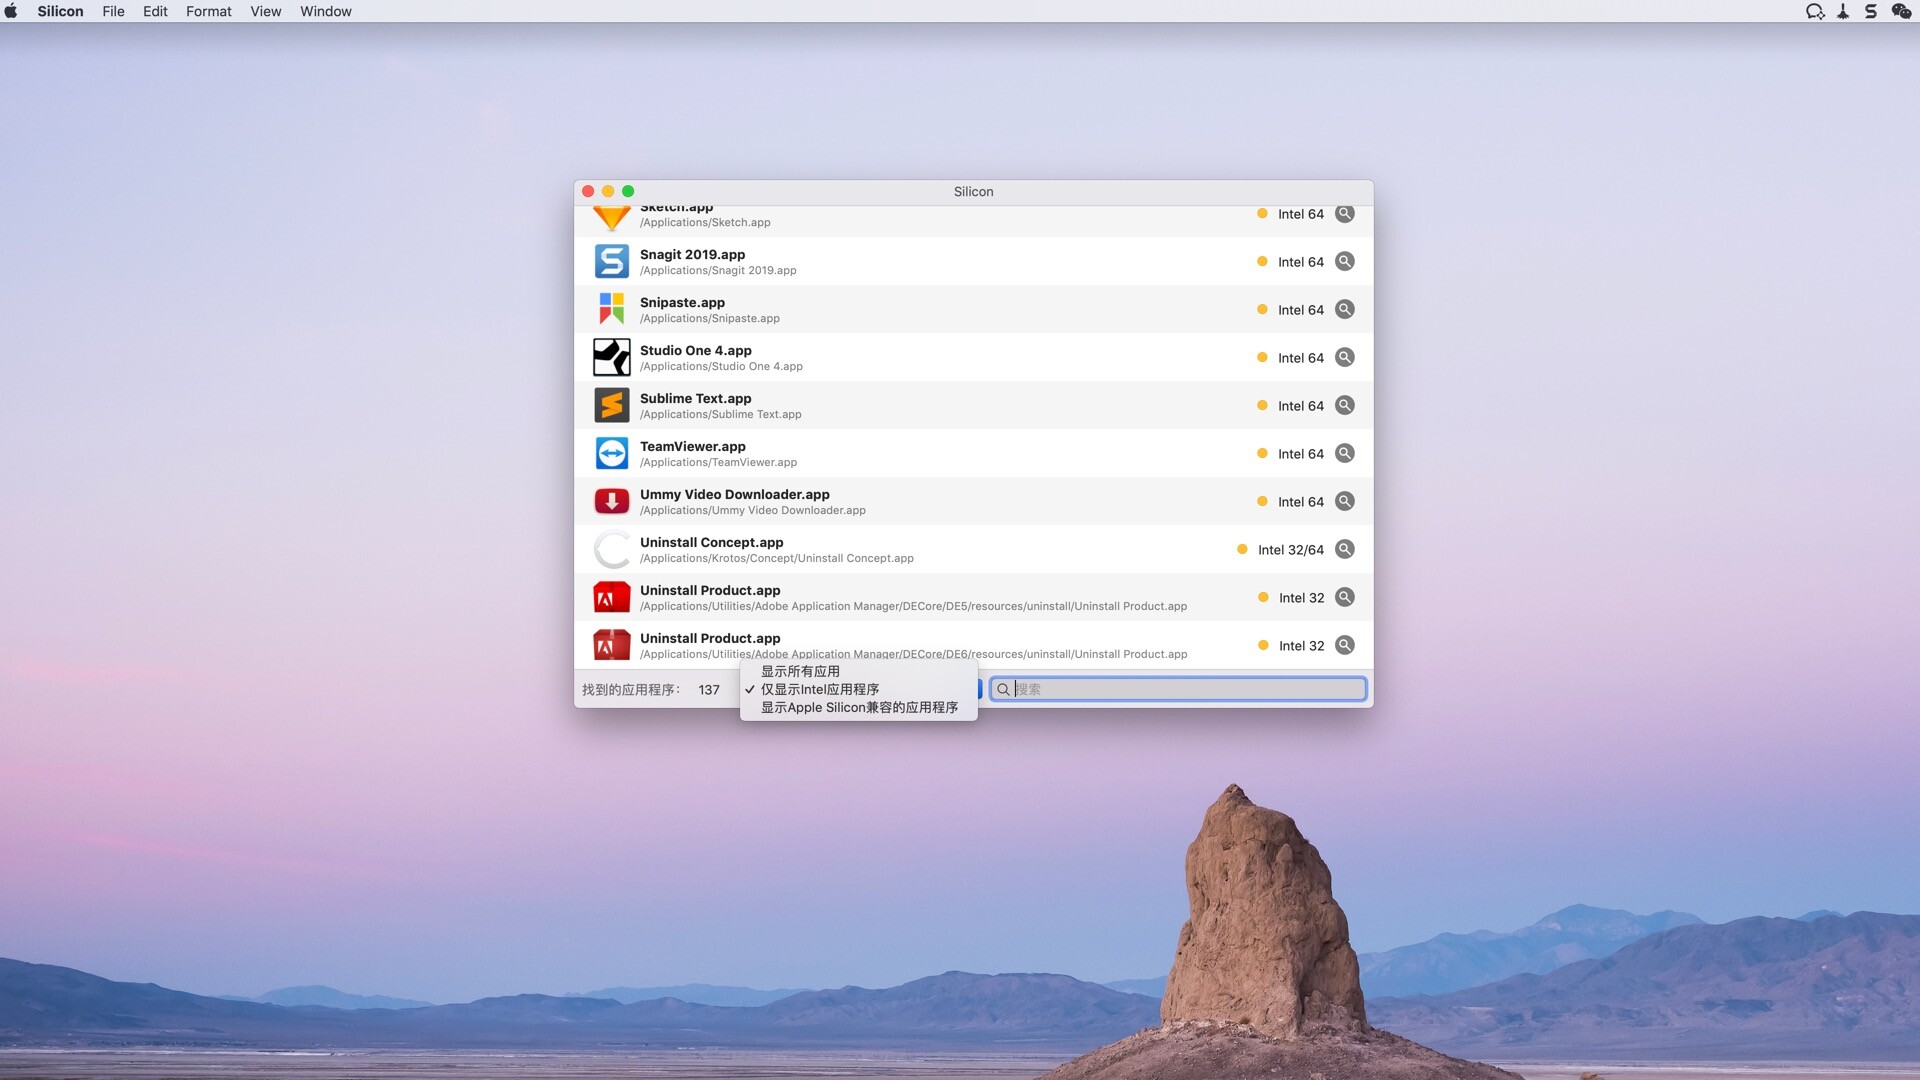Reveal Studio One 4.app with its magnifier
The height and width of the screenshot is (1080, 1920).
[x=1345, y=357]
